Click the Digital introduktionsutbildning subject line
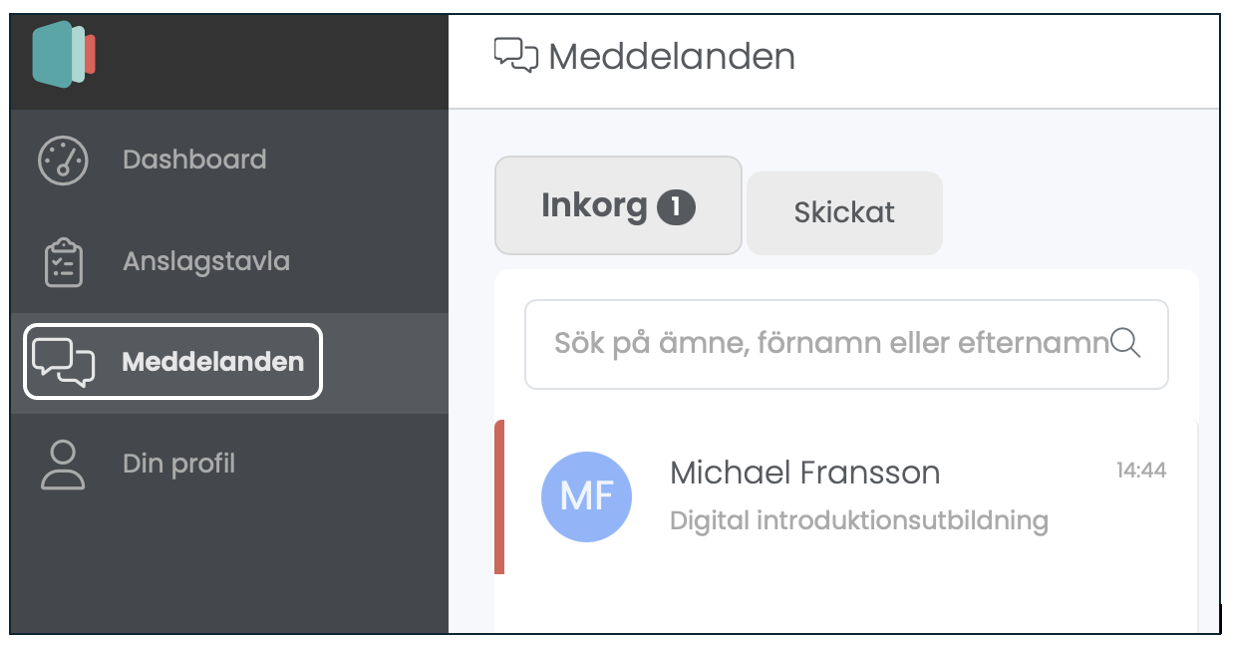Screen dimensions: 1238x646 859,521
